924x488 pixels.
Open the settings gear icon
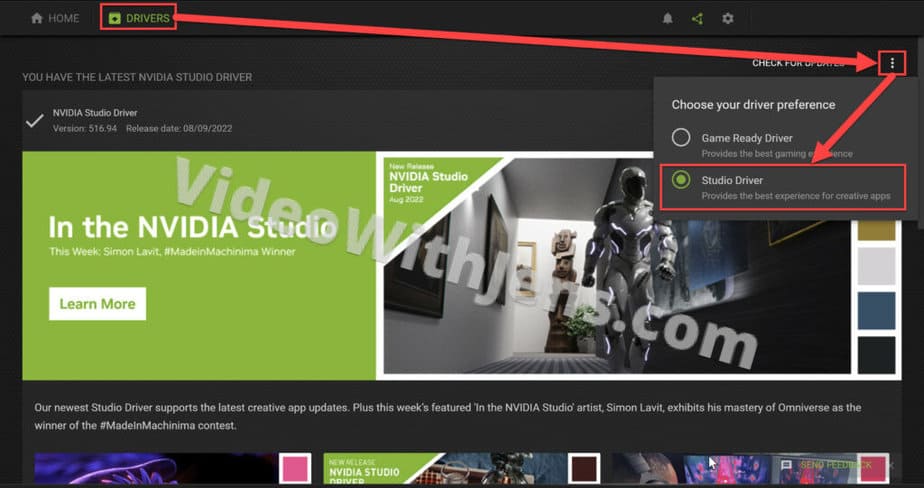[x=728, y=19]
